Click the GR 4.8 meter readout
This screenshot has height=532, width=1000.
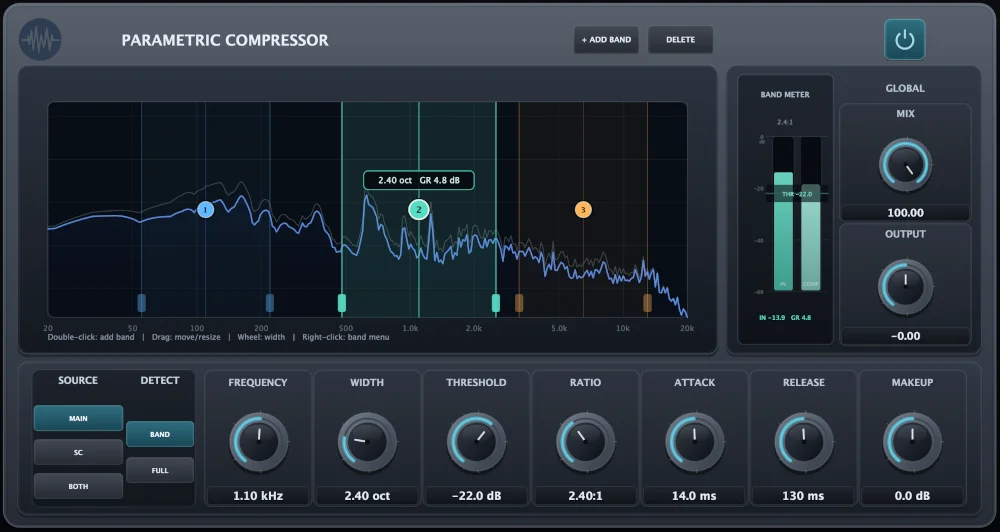[801, 318]
